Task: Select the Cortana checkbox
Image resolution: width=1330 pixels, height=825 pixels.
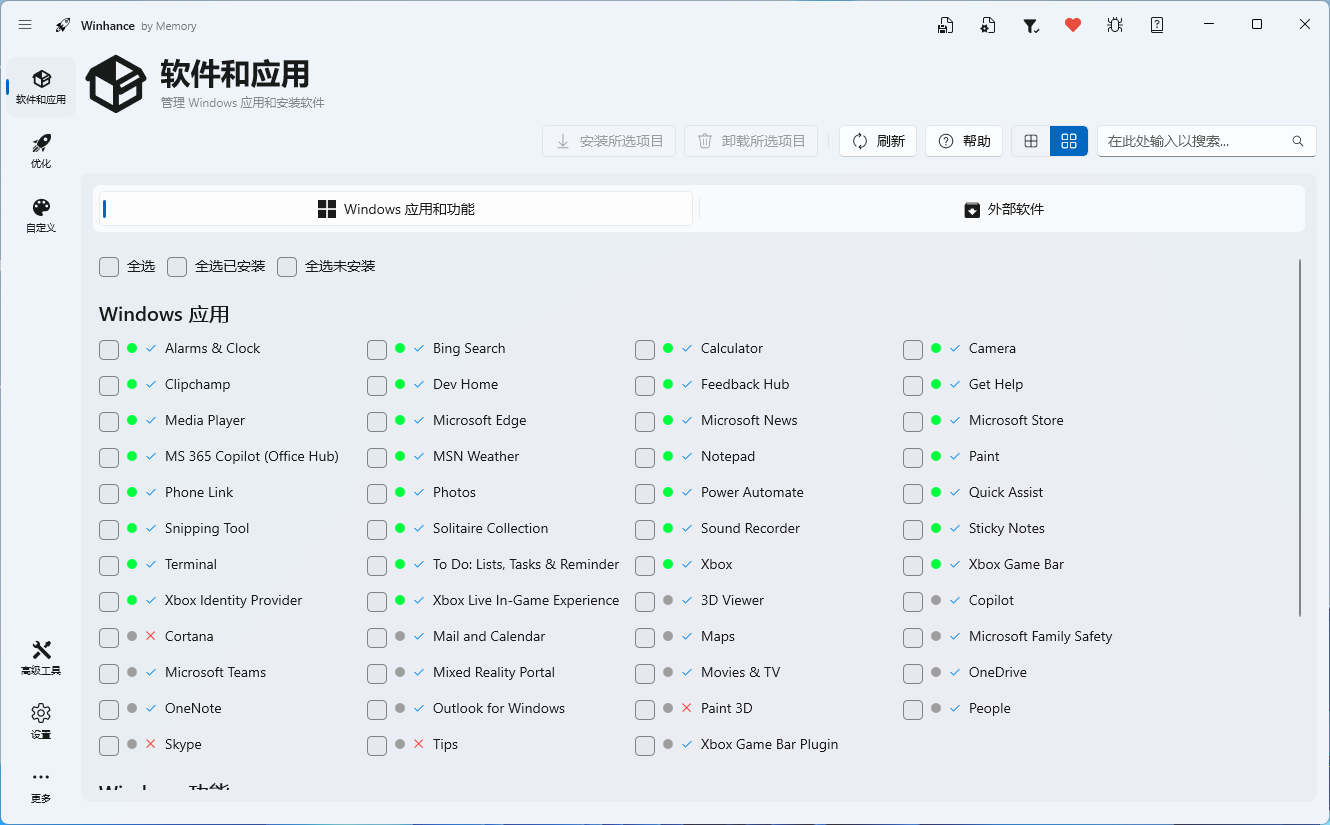Action: click(x=109, y=637)
